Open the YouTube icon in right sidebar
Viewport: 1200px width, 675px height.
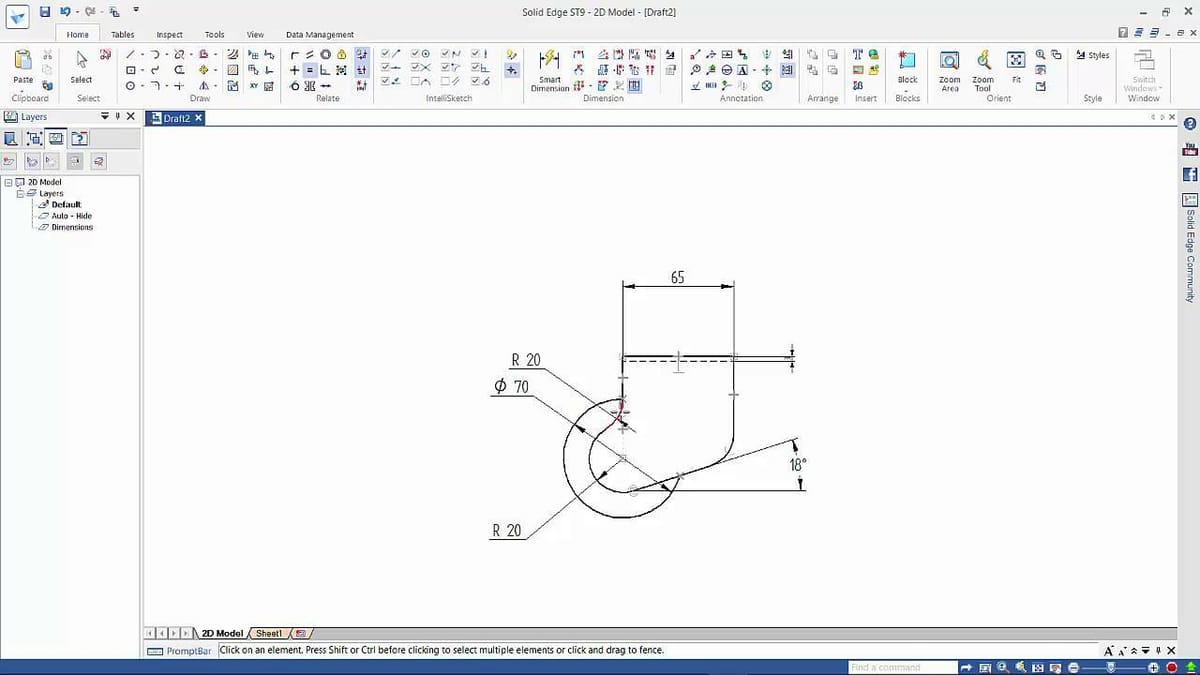[x=1190, y=150]
